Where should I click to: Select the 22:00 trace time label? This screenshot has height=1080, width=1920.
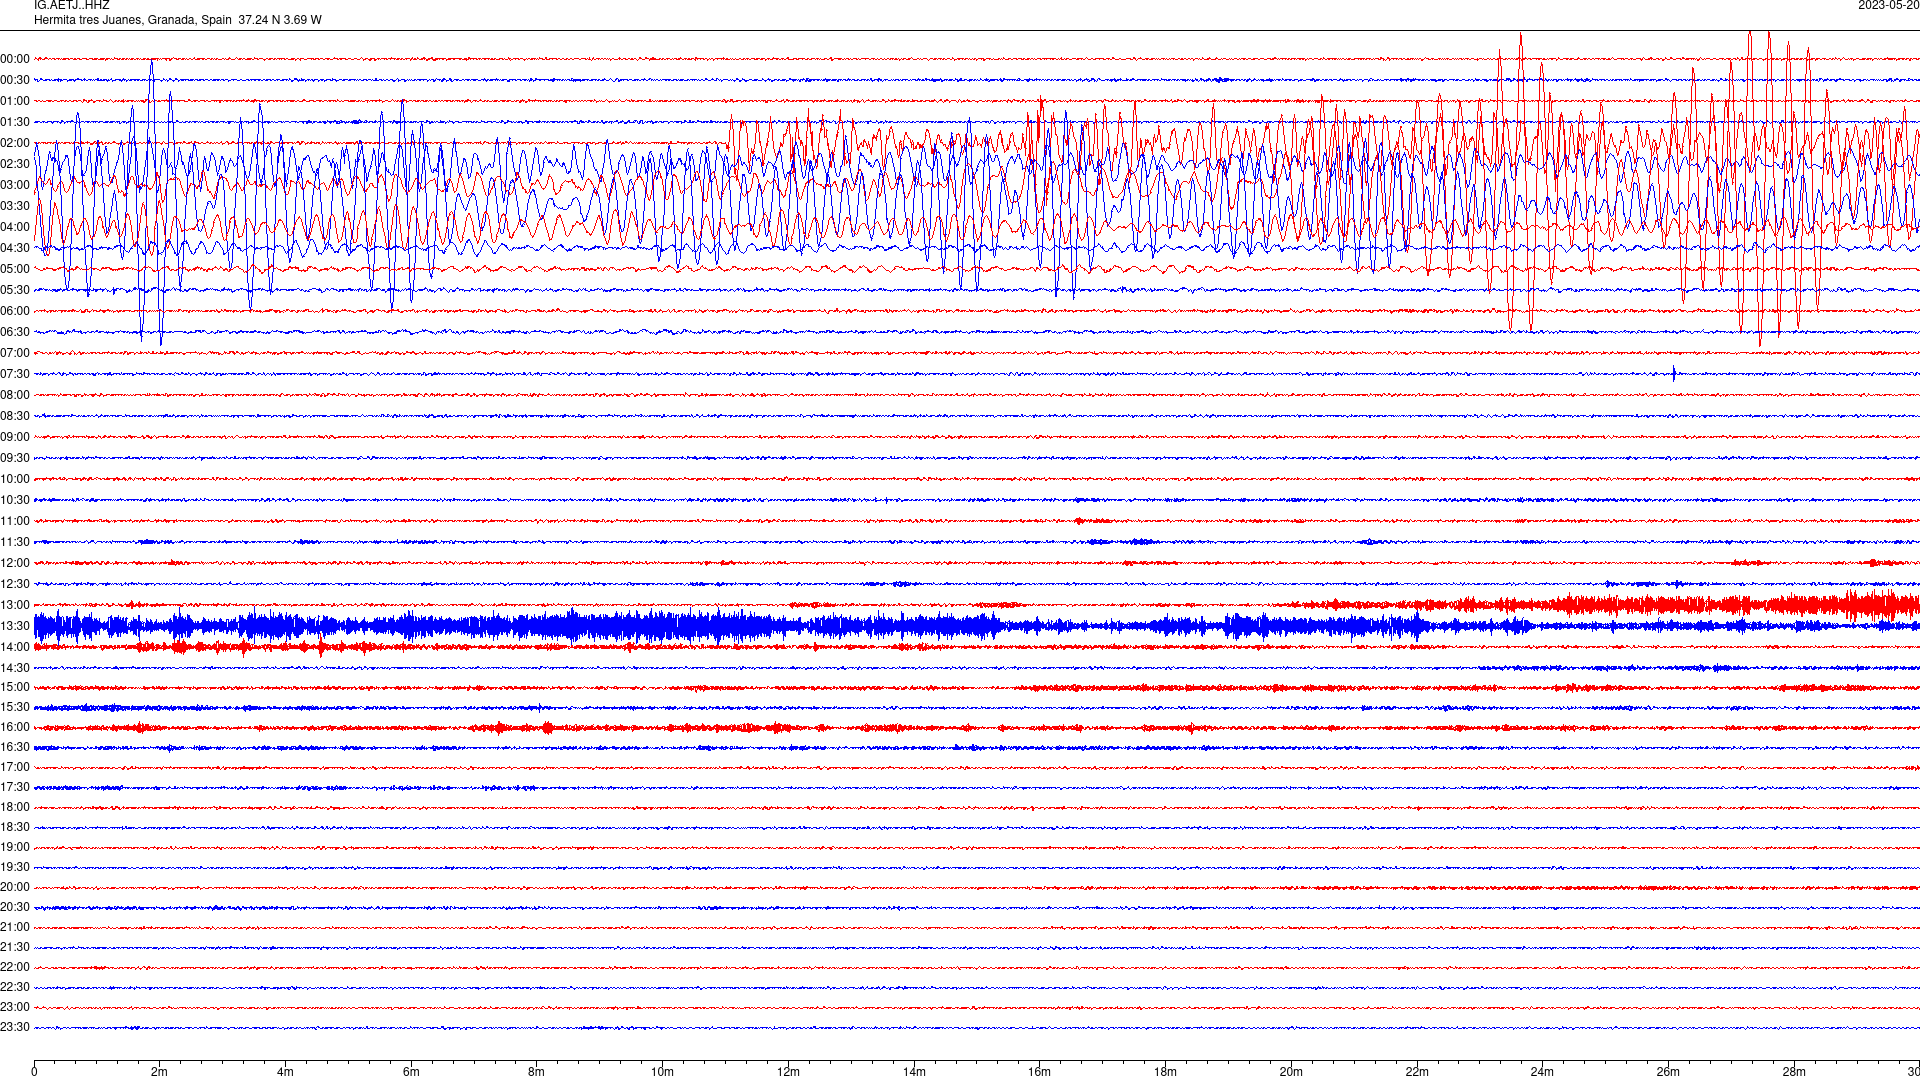(15, 967)
